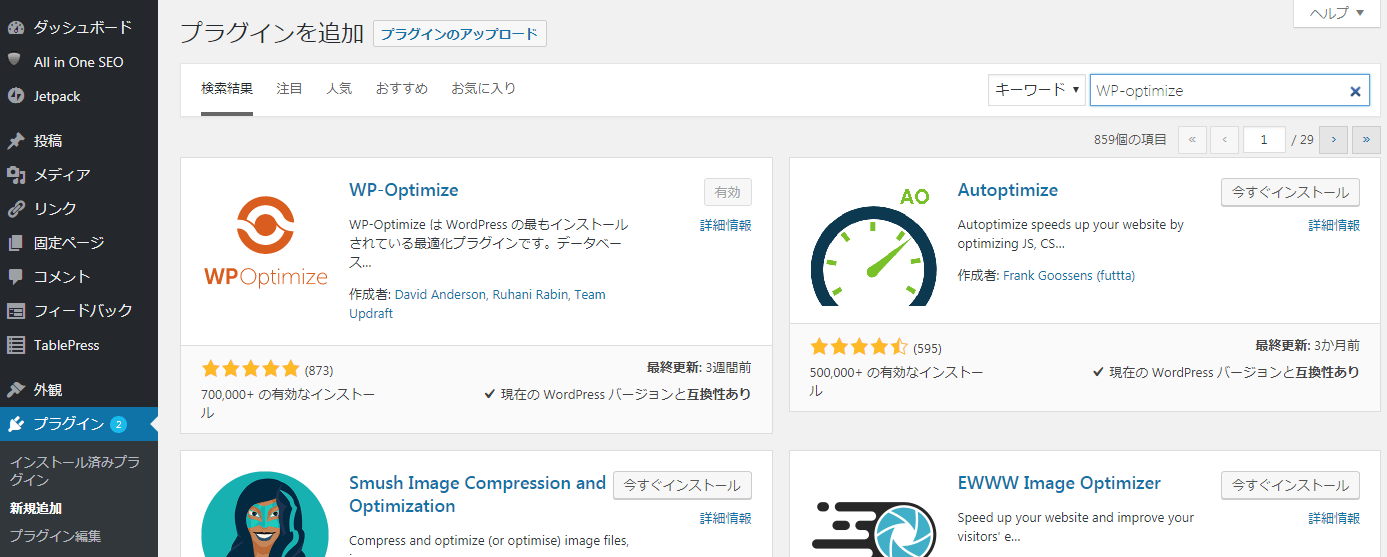
Task: Clear the search field with the X icon
Action: (x=1355, y=91)
